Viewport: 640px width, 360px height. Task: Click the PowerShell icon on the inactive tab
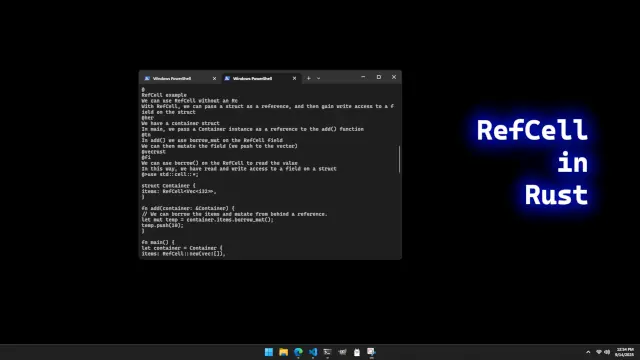[147, 78]
